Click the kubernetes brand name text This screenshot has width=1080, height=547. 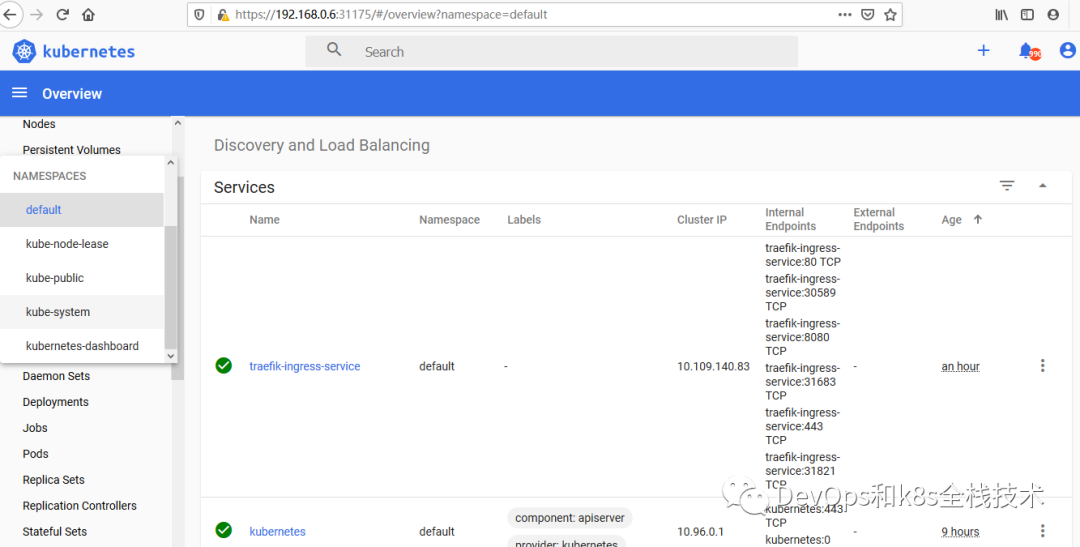[89, 52]
